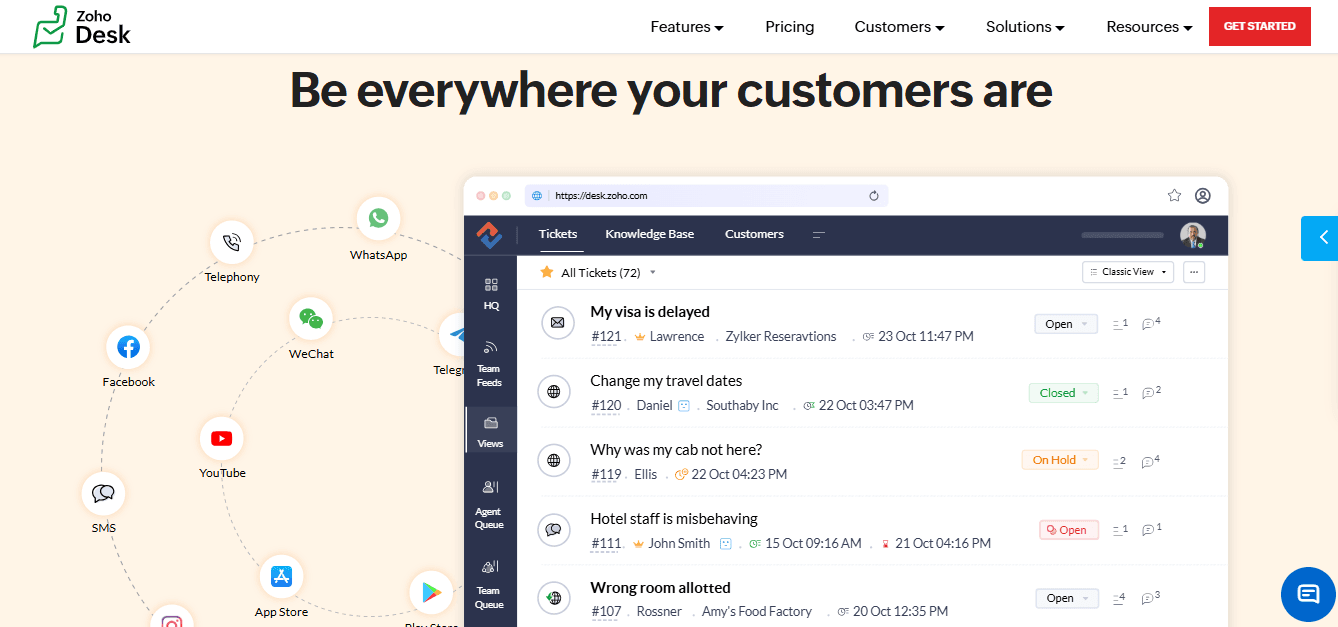This screenshot has height=627, width=1338.
Task: Open the Pricing page
Action: click(790, 27)
